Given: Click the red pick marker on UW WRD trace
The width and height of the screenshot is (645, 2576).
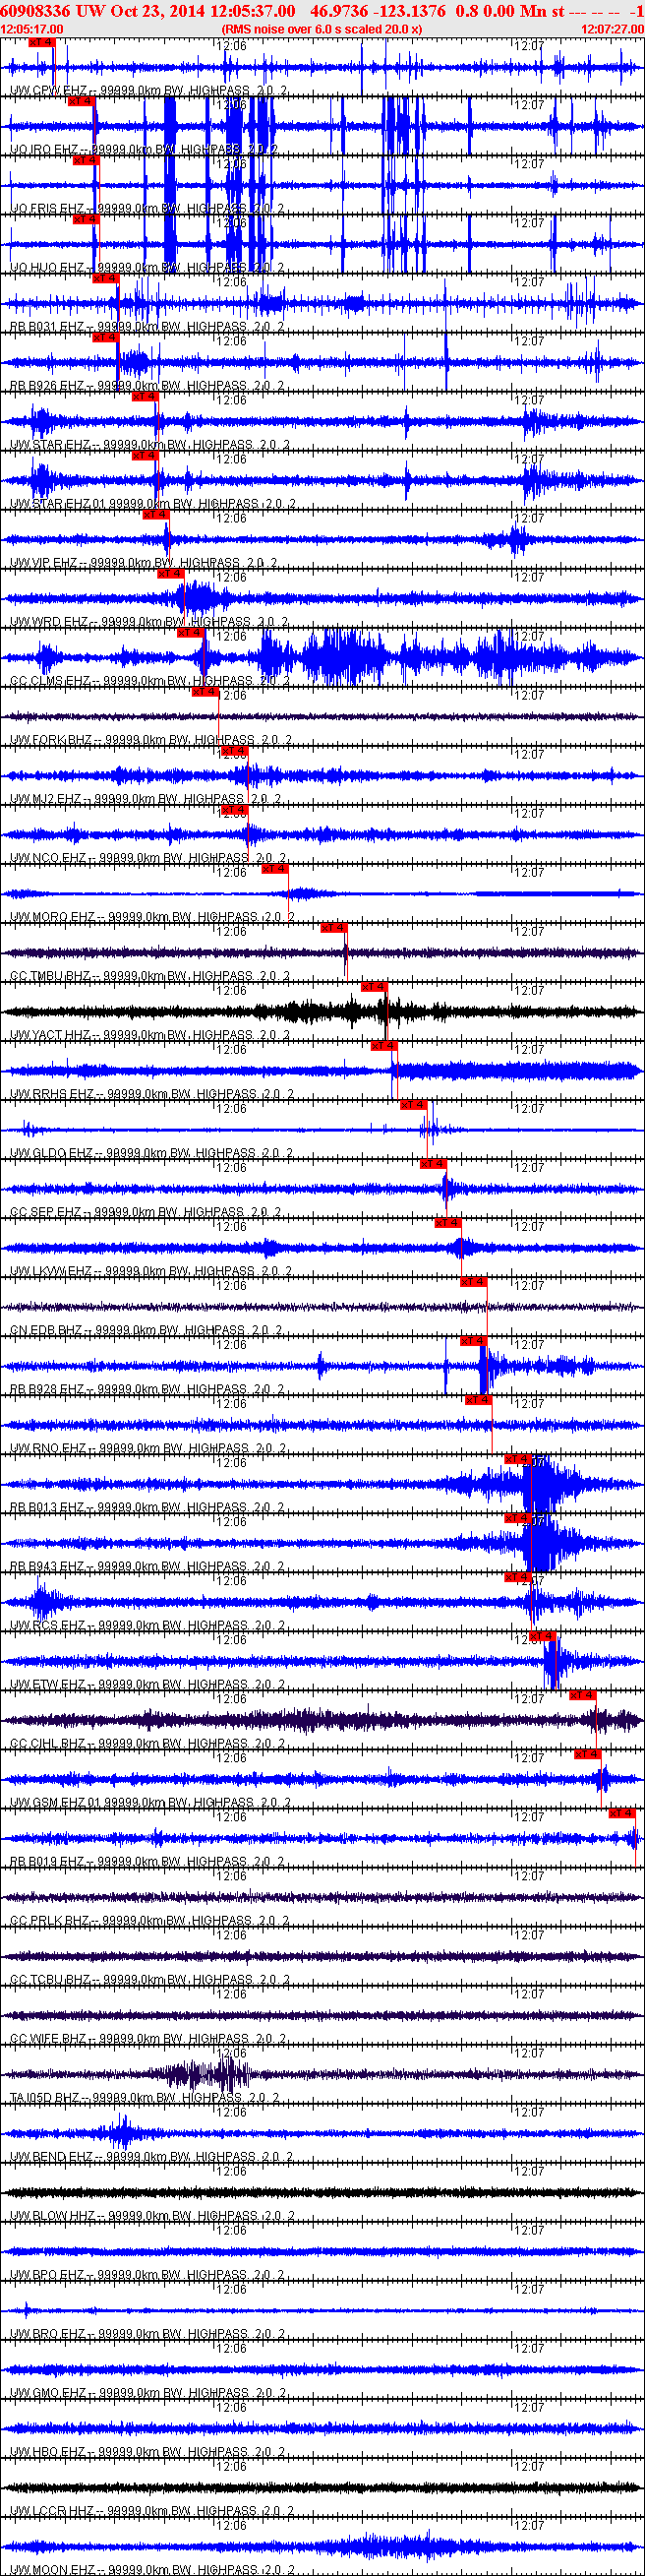Looking at the screenshot, I should (170, 573).
